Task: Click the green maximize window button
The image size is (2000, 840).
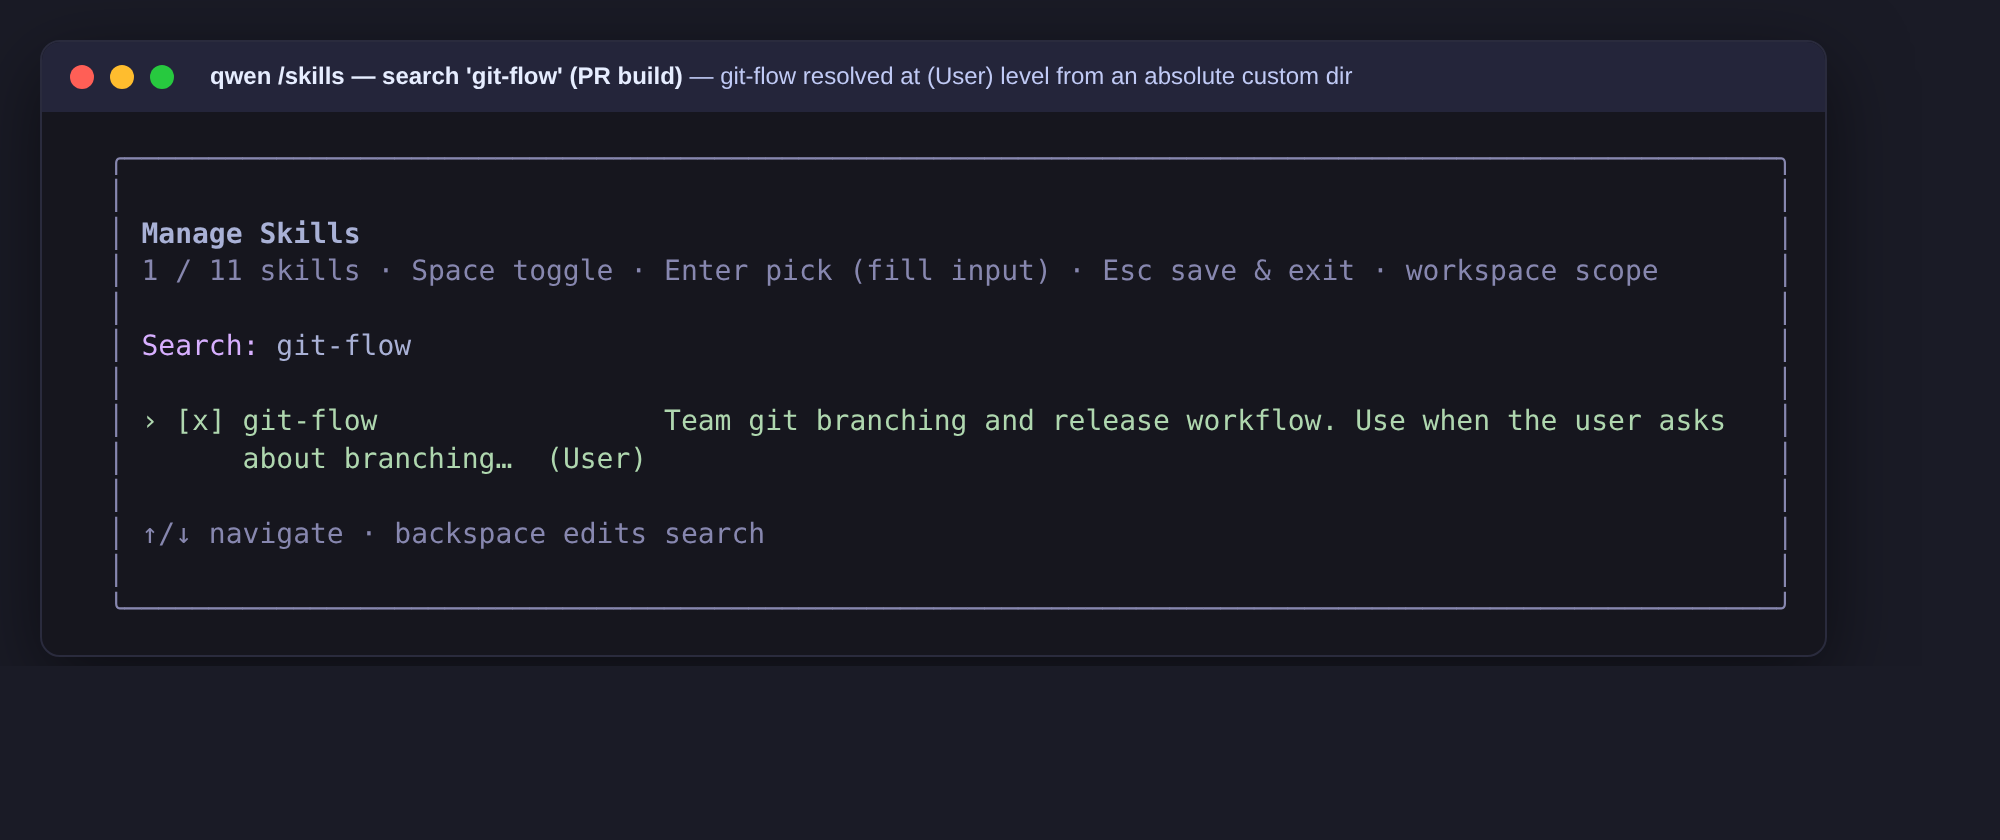Action: point(162,77)
